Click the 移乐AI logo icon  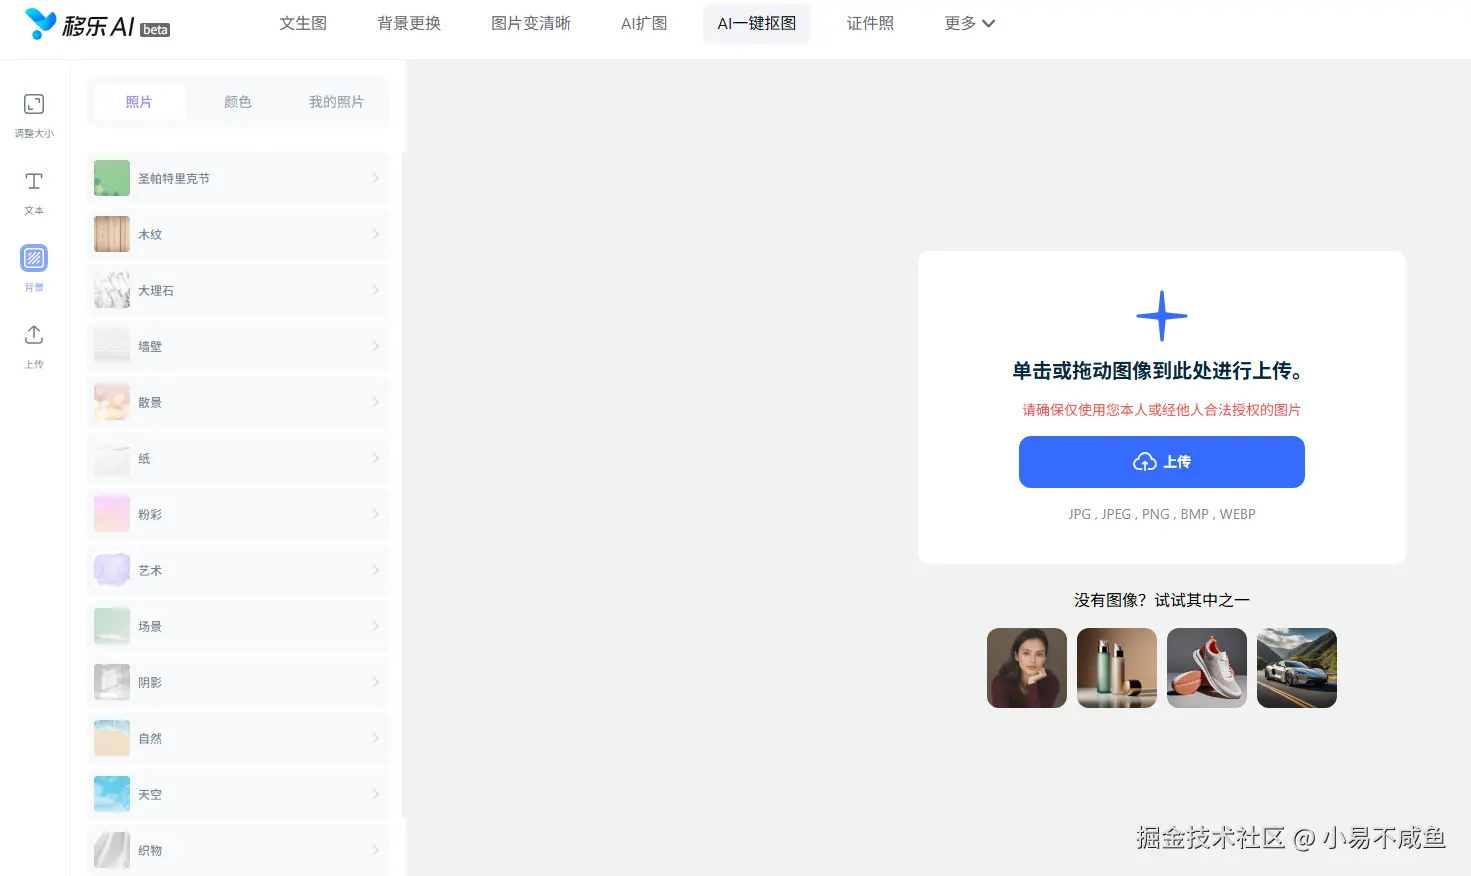pos(40,24)
